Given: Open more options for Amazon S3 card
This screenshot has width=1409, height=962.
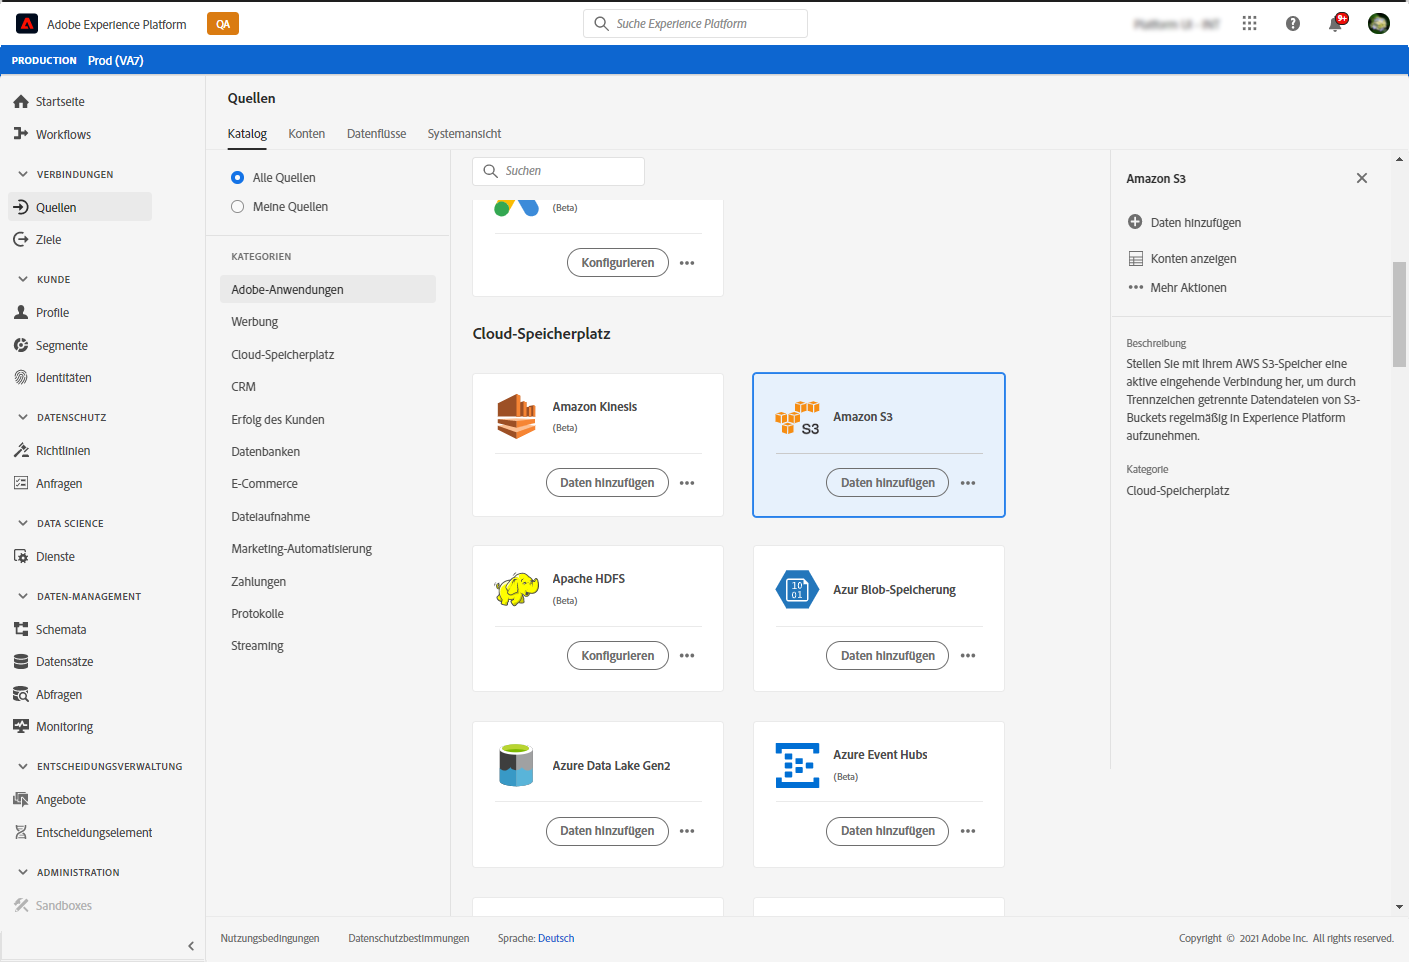Looking at the screenshot, I should (968, 483).
